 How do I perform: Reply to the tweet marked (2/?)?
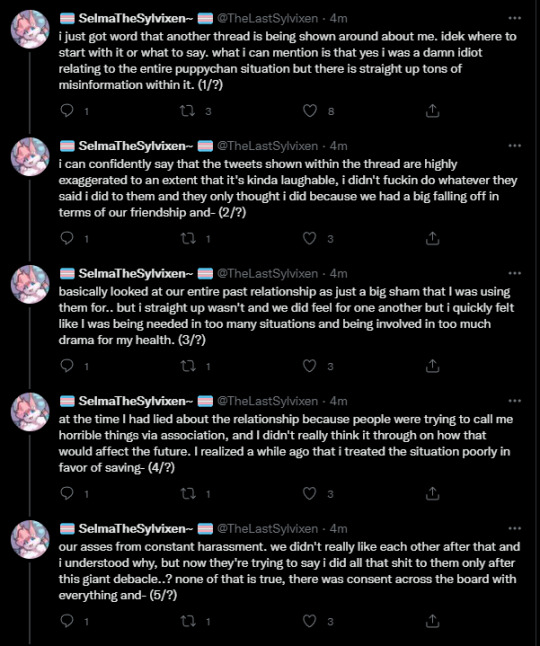click(x=67, y=238)
